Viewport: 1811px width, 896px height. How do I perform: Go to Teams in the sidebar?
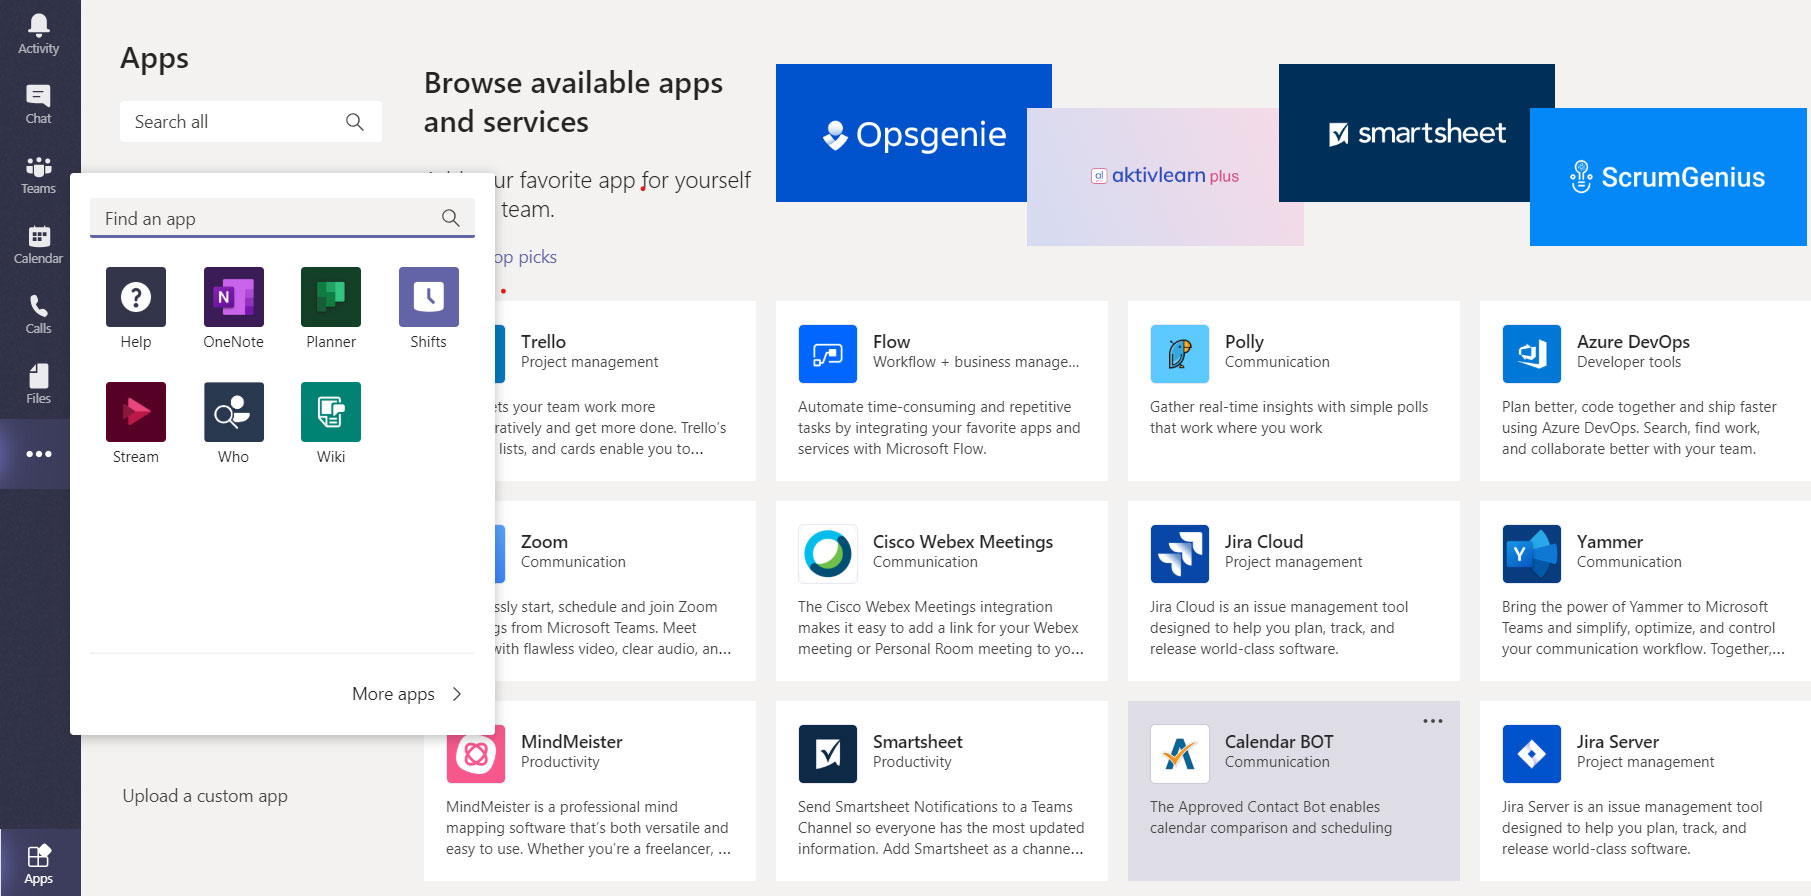coord(39,174)
